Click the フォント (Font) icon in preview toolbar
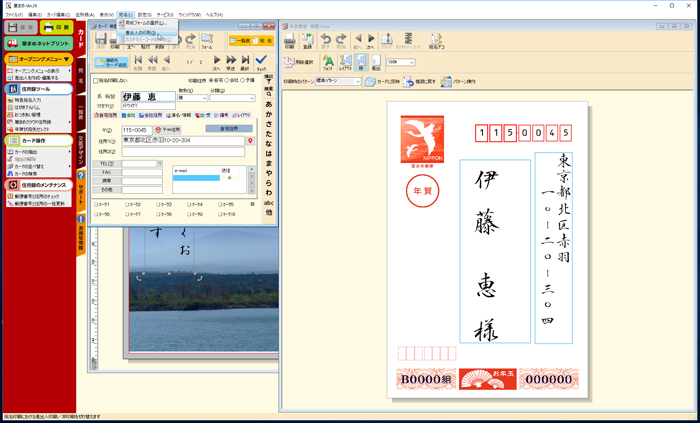Image resolution: width=700 pixels, height=423 pixels. (x=329, y=62)
